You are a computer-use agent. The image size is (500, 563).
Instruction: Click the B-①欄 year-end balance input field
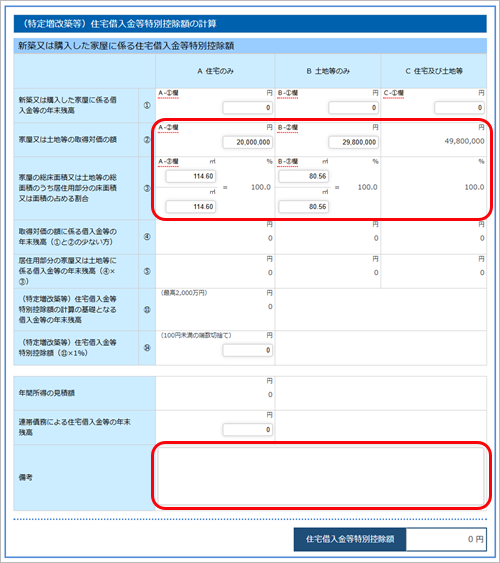click(x=353, y=108)
